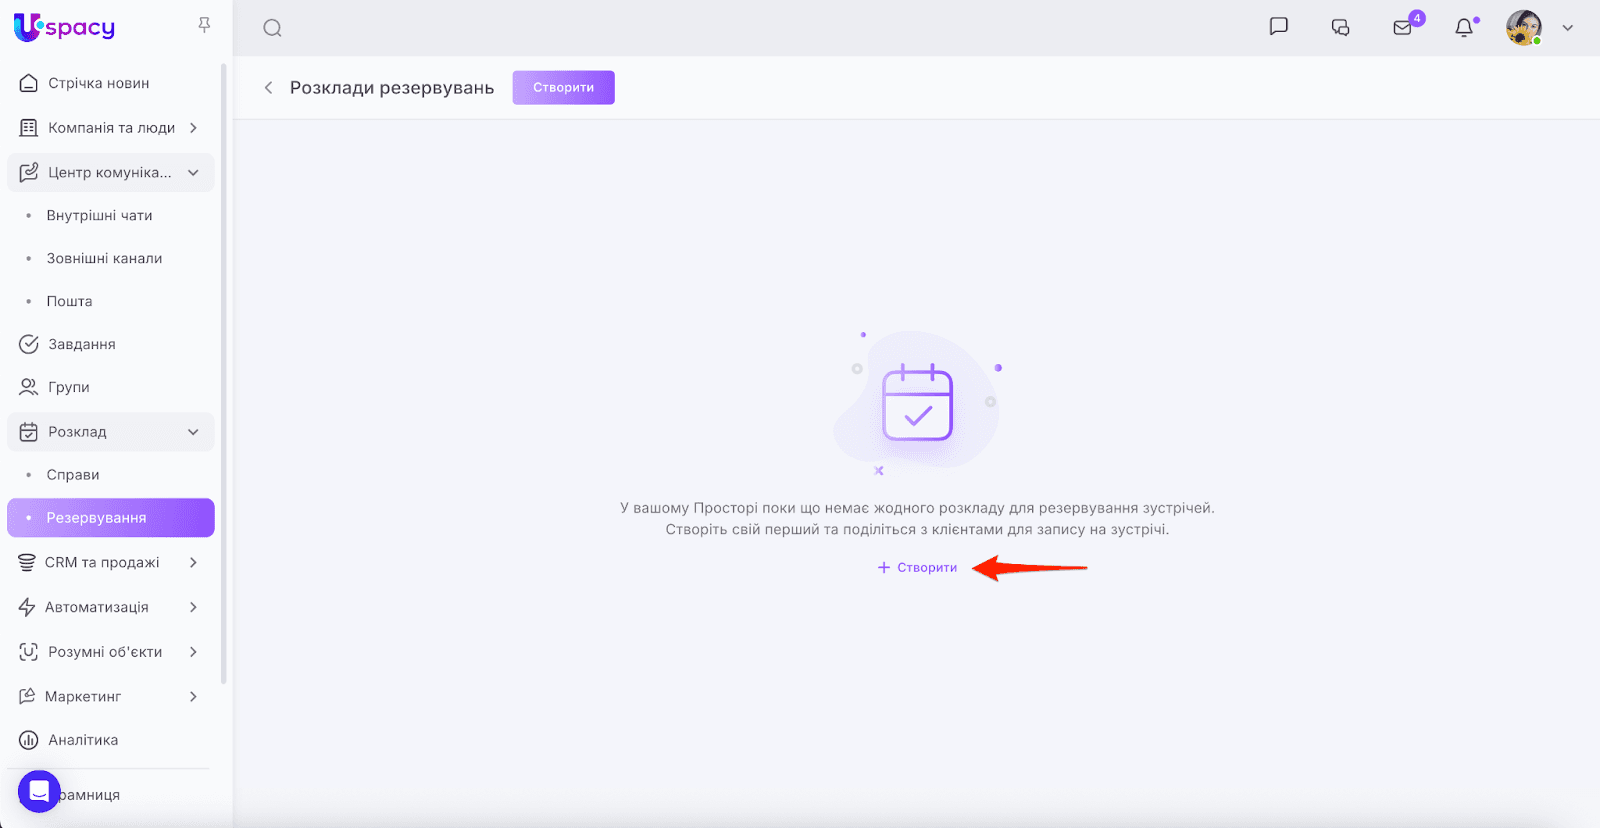
Task: Click the Розклад calendar icon
Action: [x=29, y=432]
